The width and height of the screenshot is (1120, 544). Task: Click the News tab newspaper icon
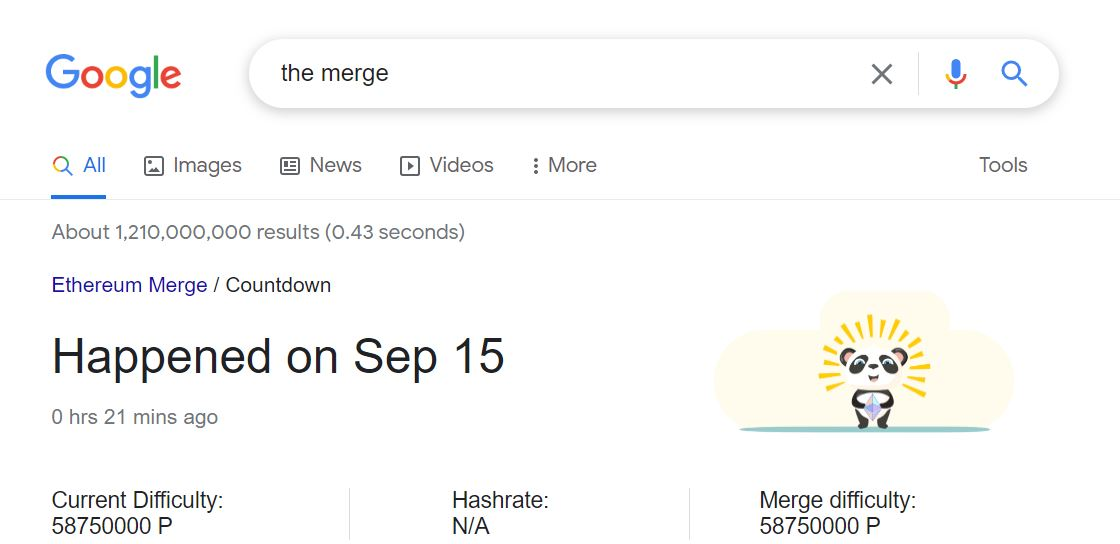pyautogui.click(x=290, y=166)
